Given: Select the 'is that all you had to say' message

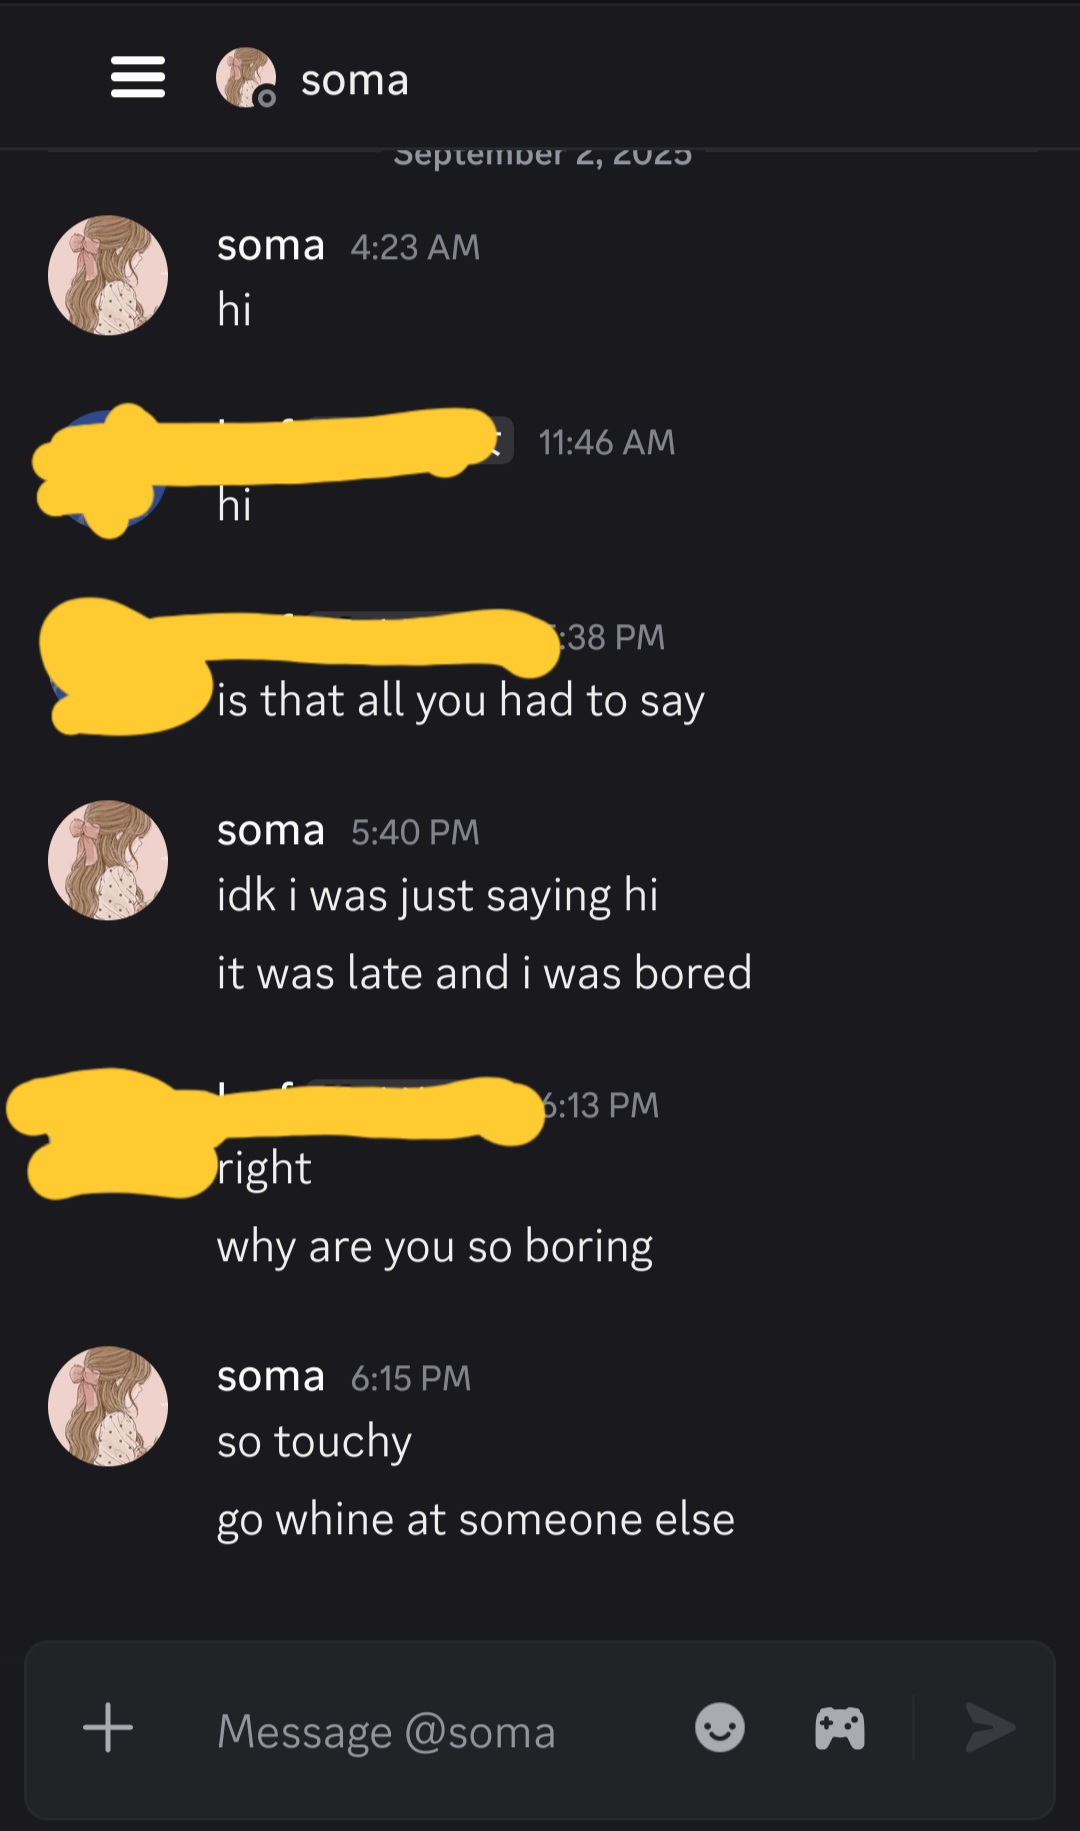Looking at the screenshot, I should (461, 701).
